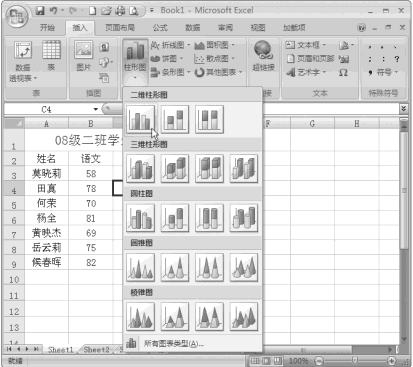Open print preview from quick access toolbar
Viewport: 413px width, 367px height.
point(134,11)
